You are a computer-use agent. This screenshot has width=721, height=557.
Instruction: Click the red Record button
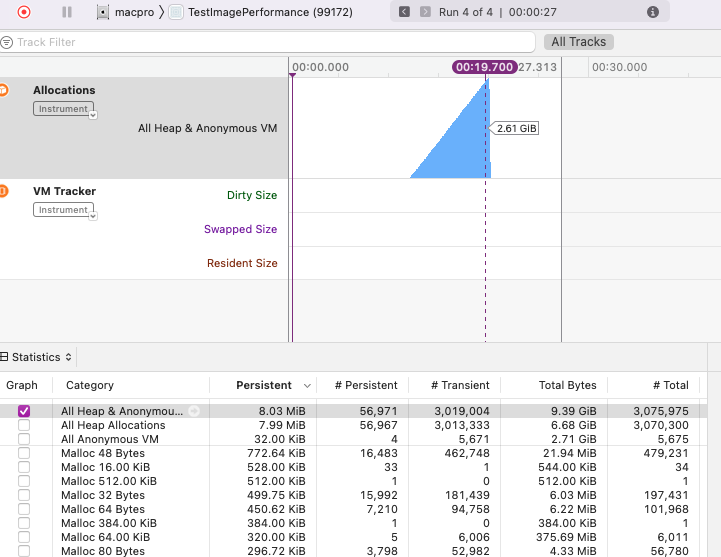tap(24, 12)
